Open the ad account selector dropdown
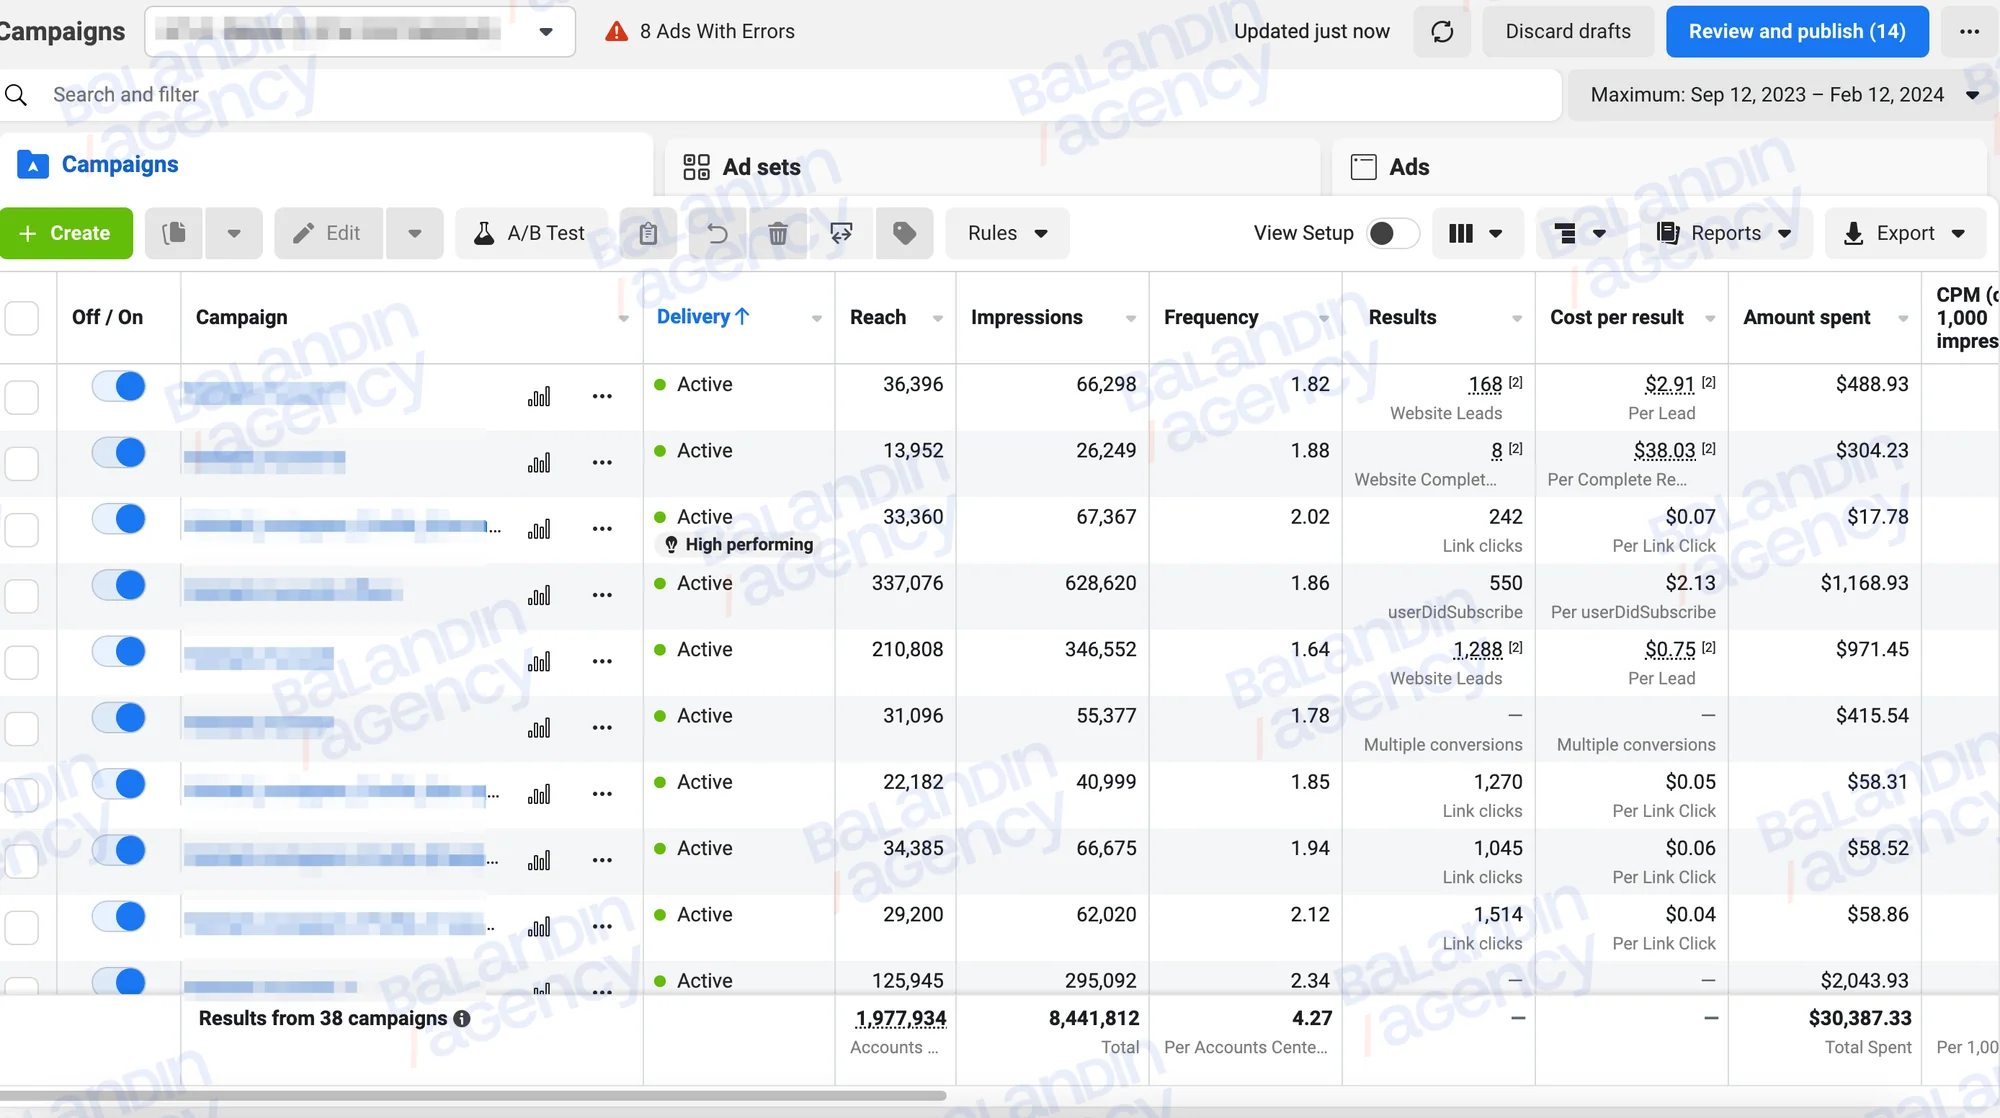This screenshot has width=2000, height=1118. click(x=360, y=32)
